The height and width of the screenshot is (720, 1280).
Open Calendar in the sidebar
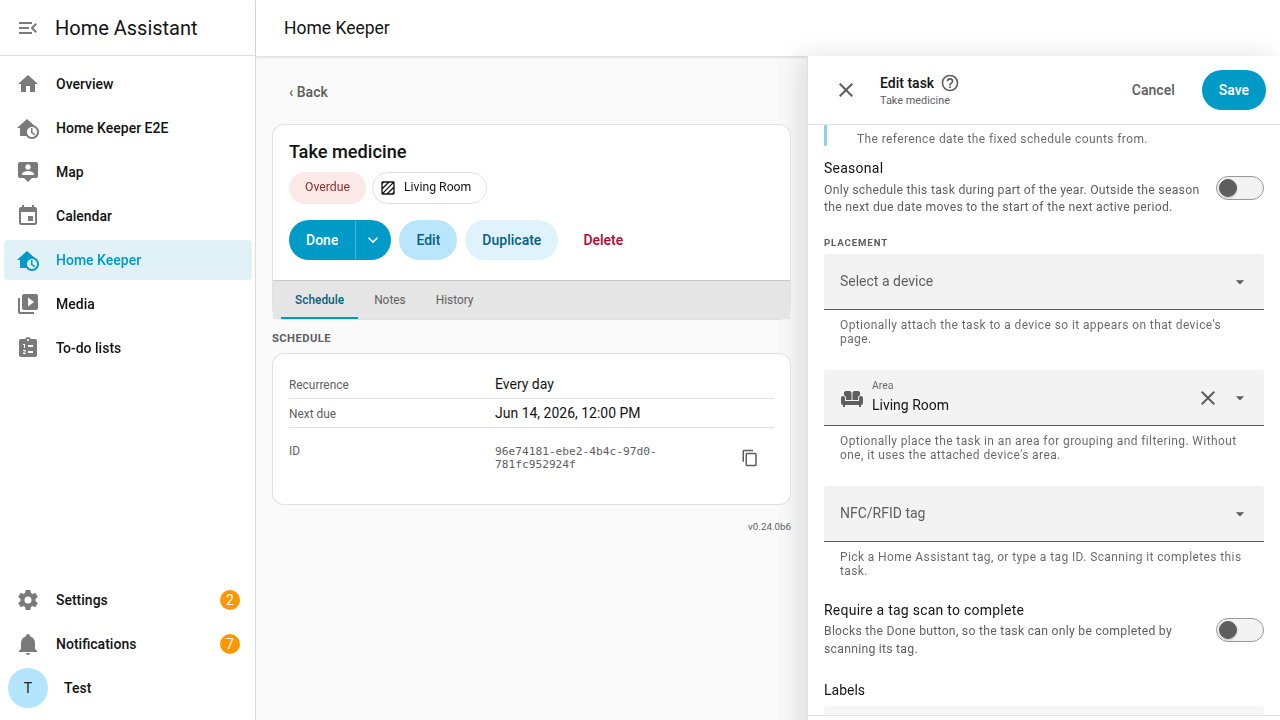click(128, 216)
